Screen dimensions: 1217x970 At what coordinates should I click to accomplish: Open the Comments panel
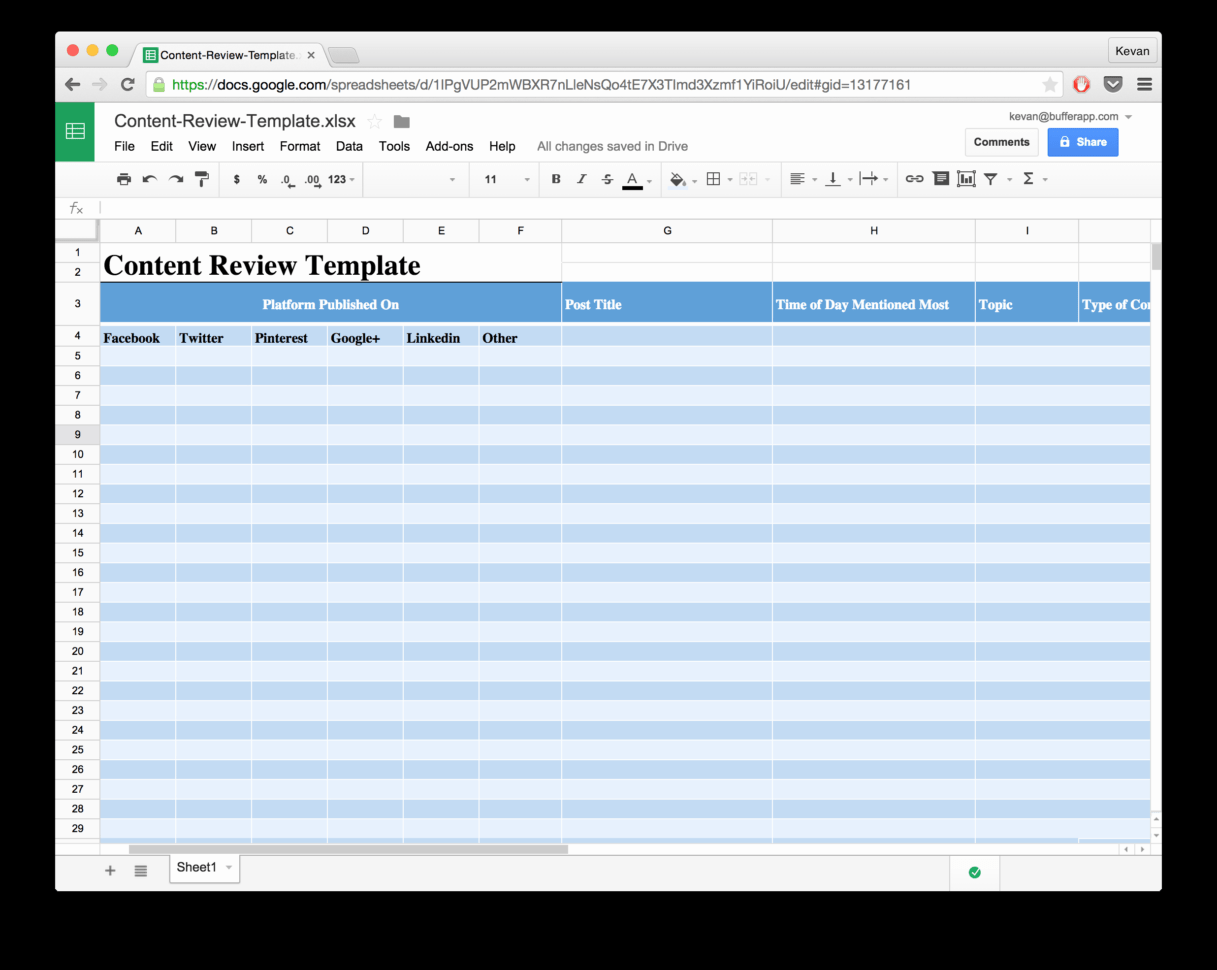click(1001, 142)
